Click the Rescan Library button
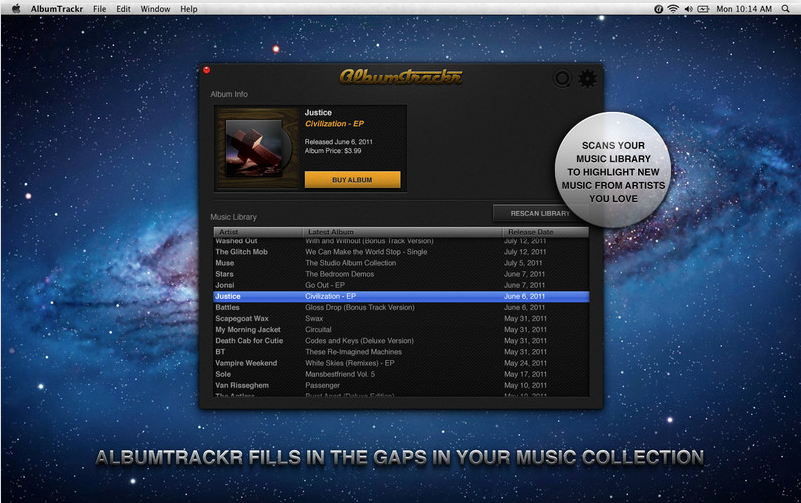Screen dimensions: 801x503 540,213
